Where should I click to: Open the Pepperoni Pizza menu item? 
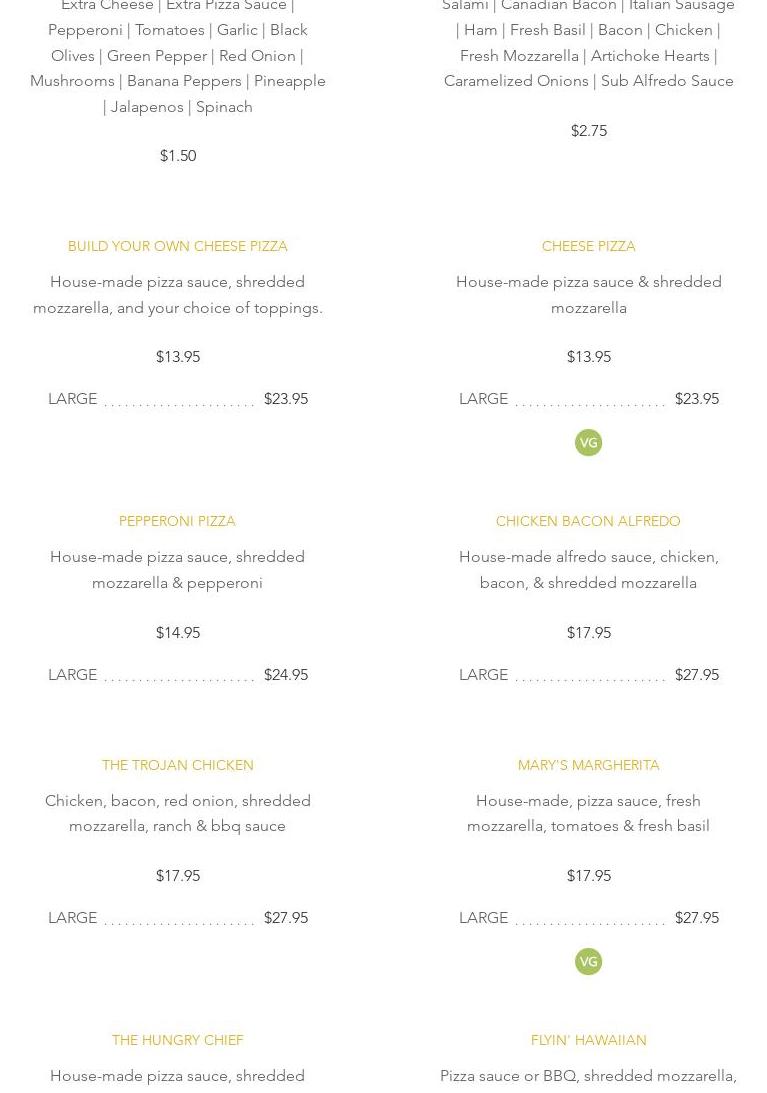point(177,521)
